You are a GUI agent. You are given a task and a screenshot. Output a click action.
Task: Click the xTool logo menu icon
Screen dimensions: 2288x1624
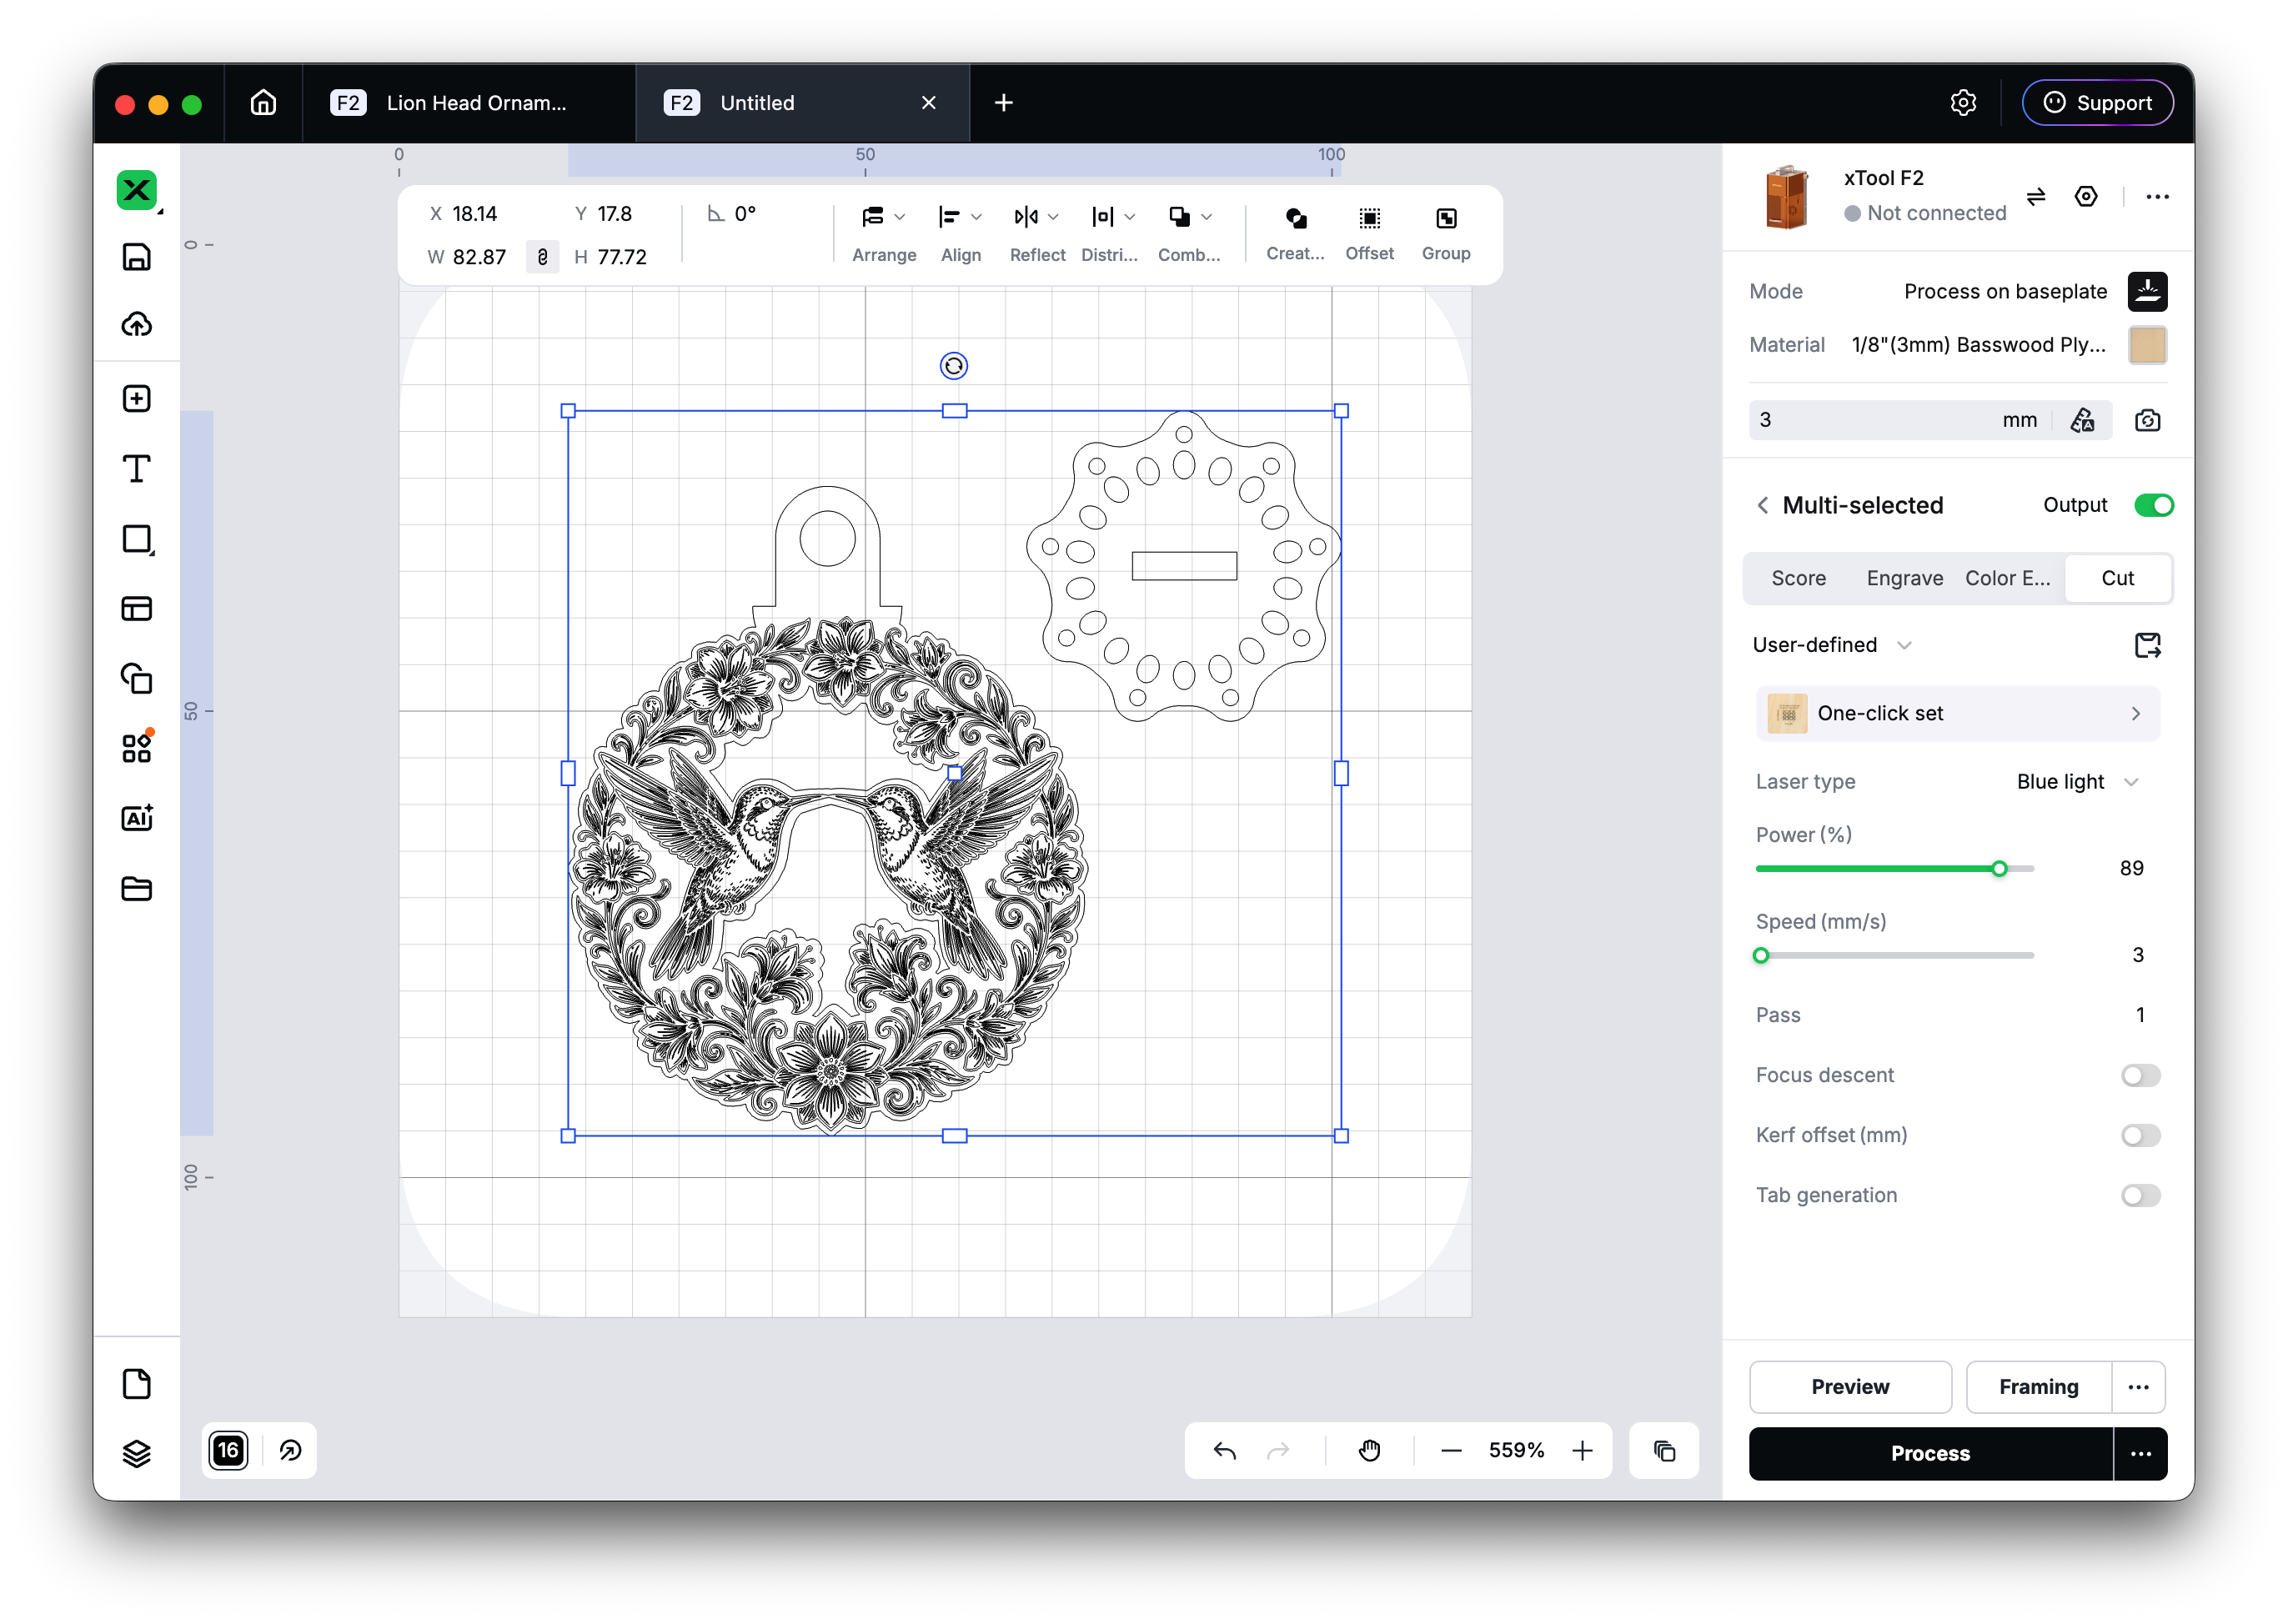(x=137, y=190)
